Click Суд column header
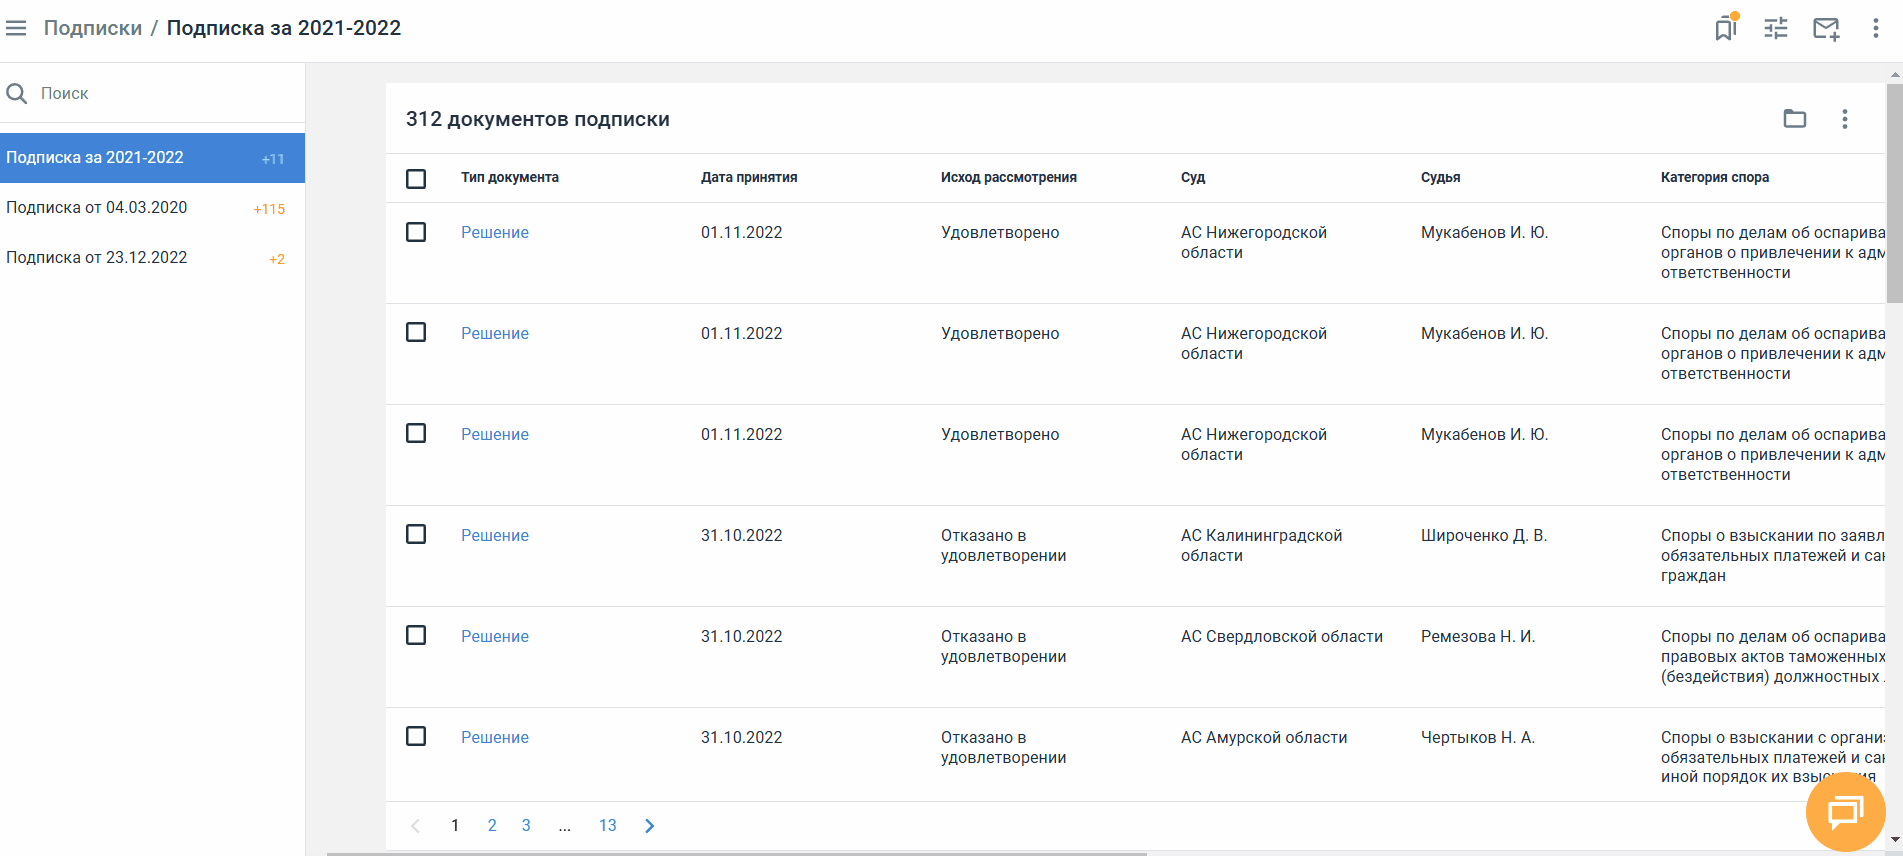 [1193, 177]
